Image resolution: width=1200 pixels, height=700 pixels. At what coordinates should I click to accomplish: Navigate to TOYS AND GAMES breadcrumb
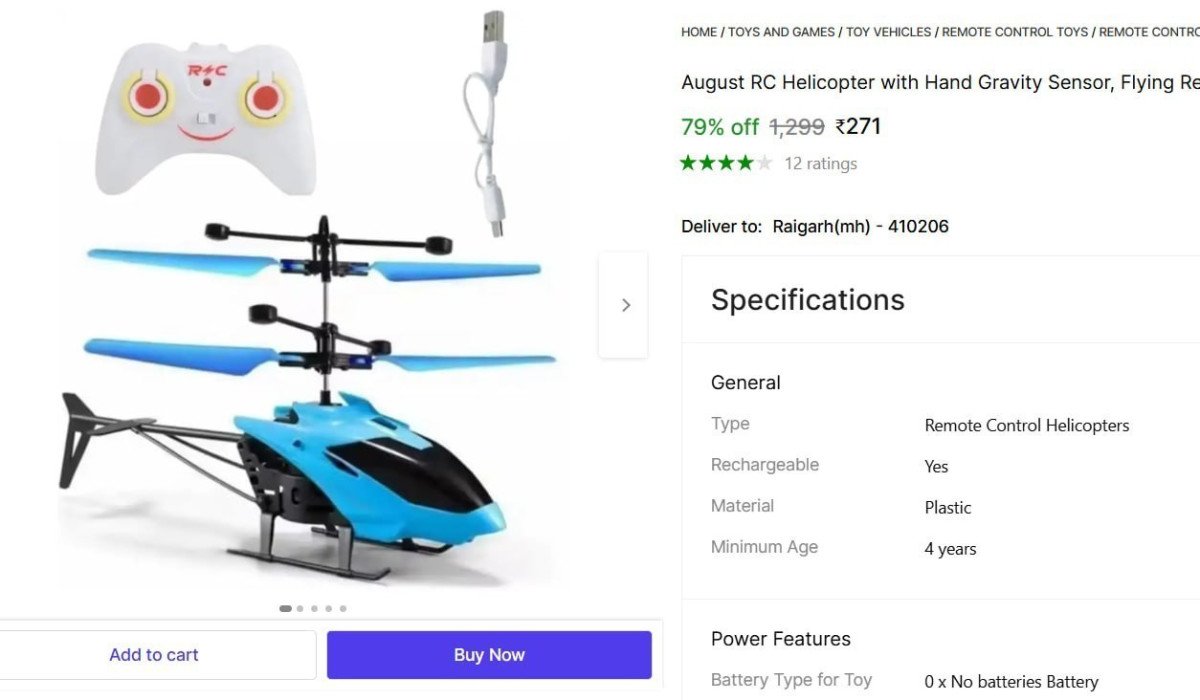(x=780, y=31)
